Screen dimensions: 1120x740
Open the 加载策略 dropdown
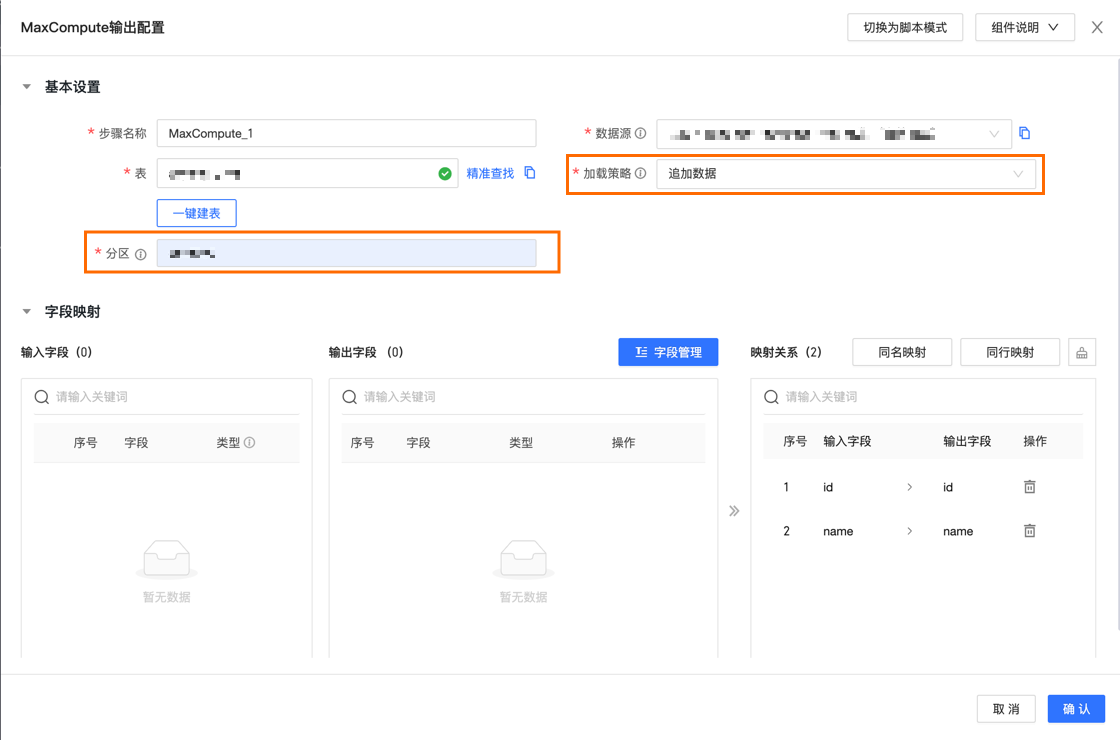(846, 173)
